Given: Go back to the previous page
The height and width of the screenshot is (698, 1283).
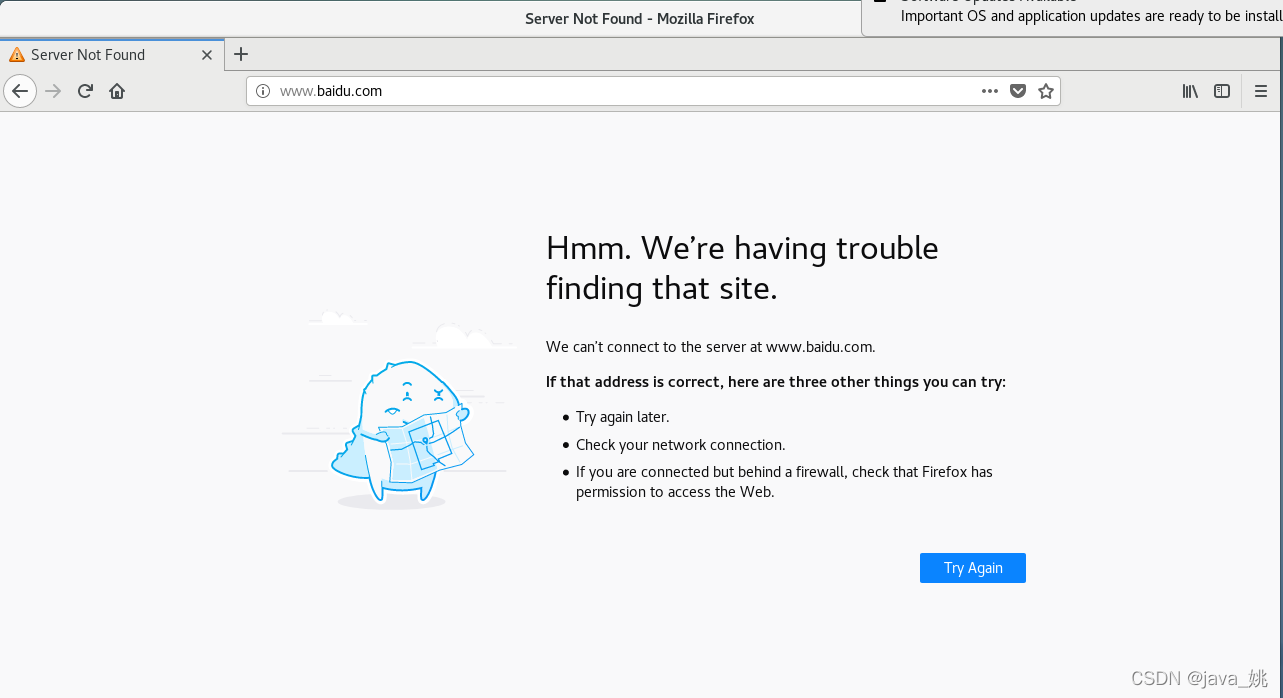Looking at the screenshot, I should coord(20,91).
